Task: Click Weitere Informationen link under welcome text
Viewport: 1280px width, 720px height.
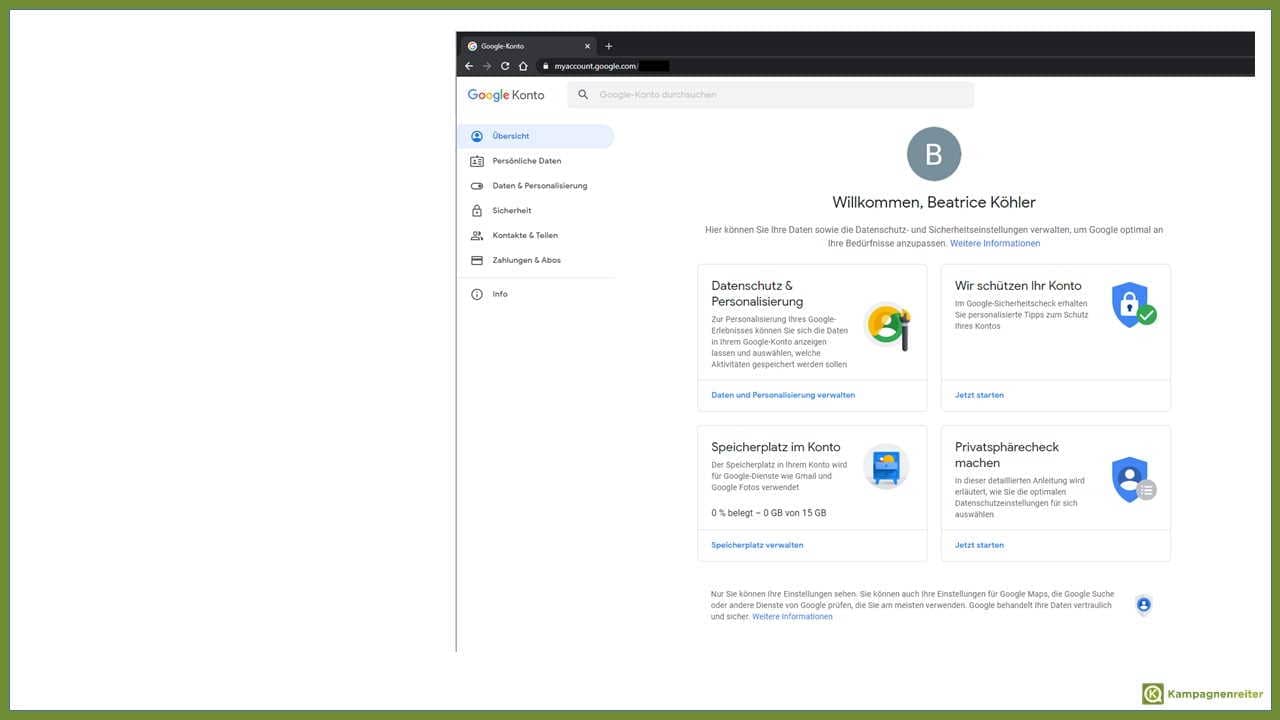Action: point(995,244)
